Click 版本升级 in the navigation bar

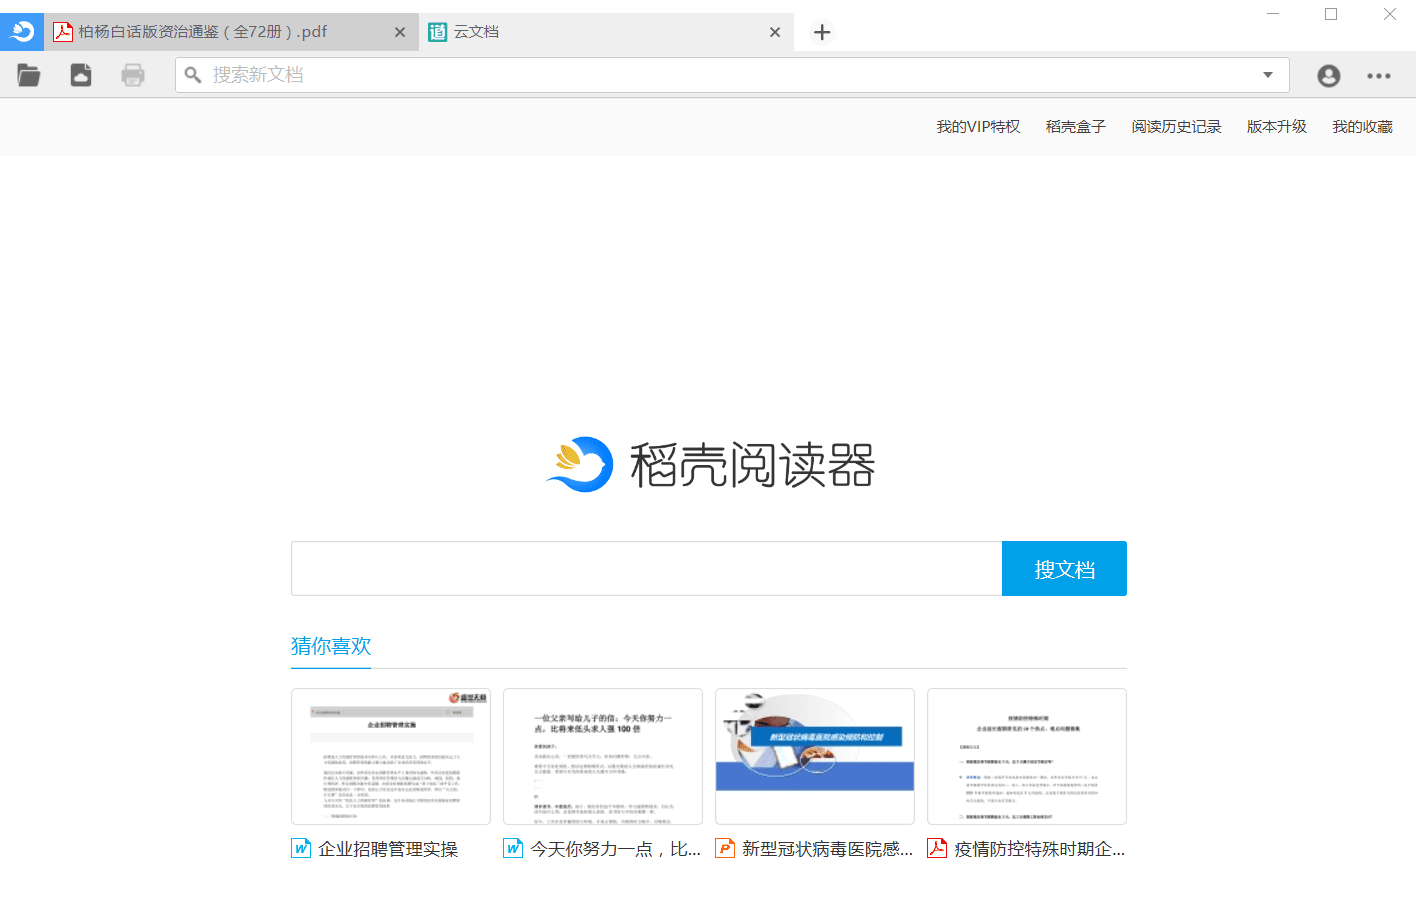click(1276, 127)
